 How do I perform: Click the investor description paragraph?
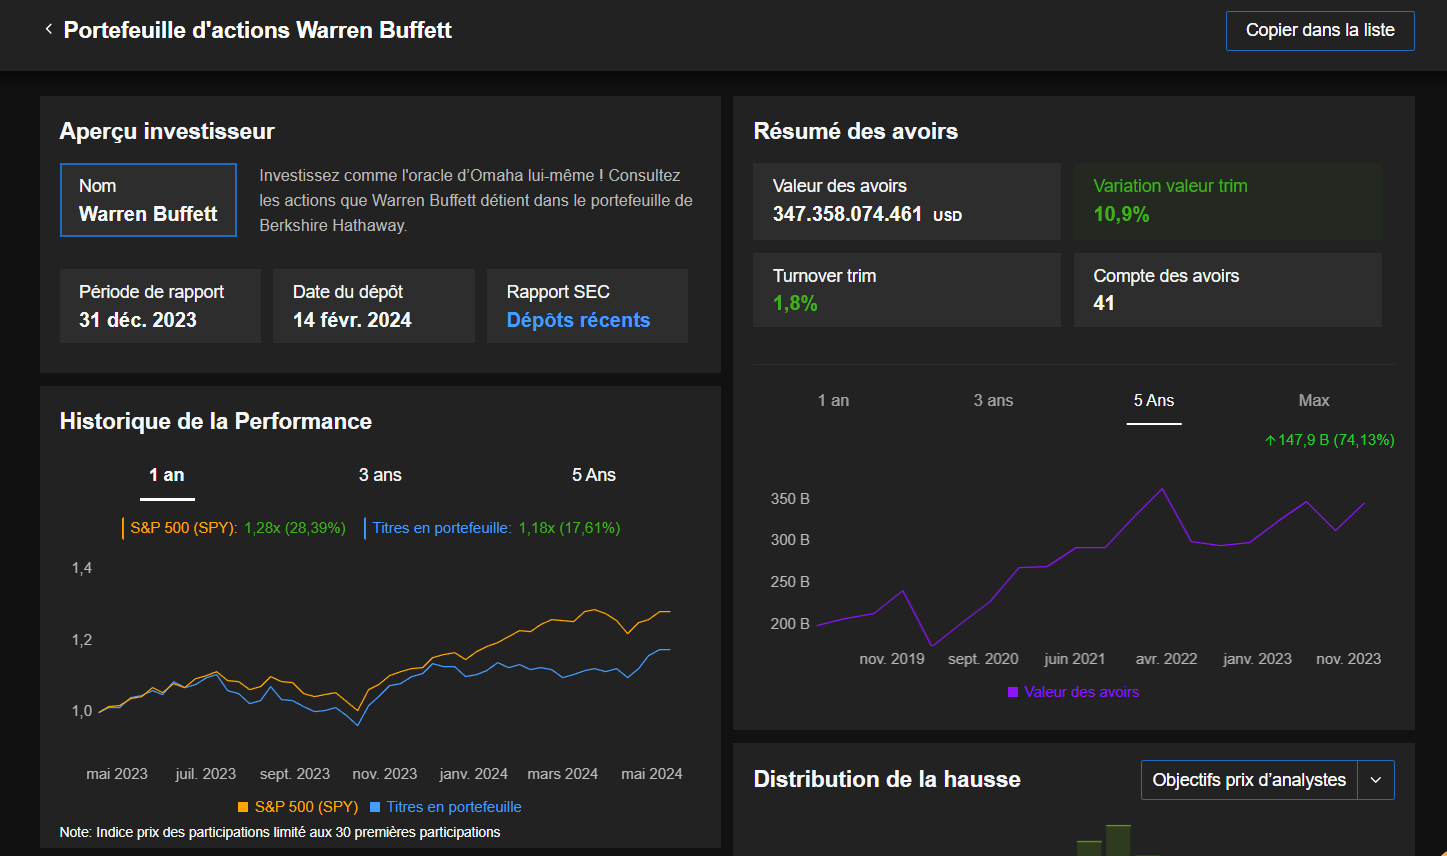pos(476,200)
